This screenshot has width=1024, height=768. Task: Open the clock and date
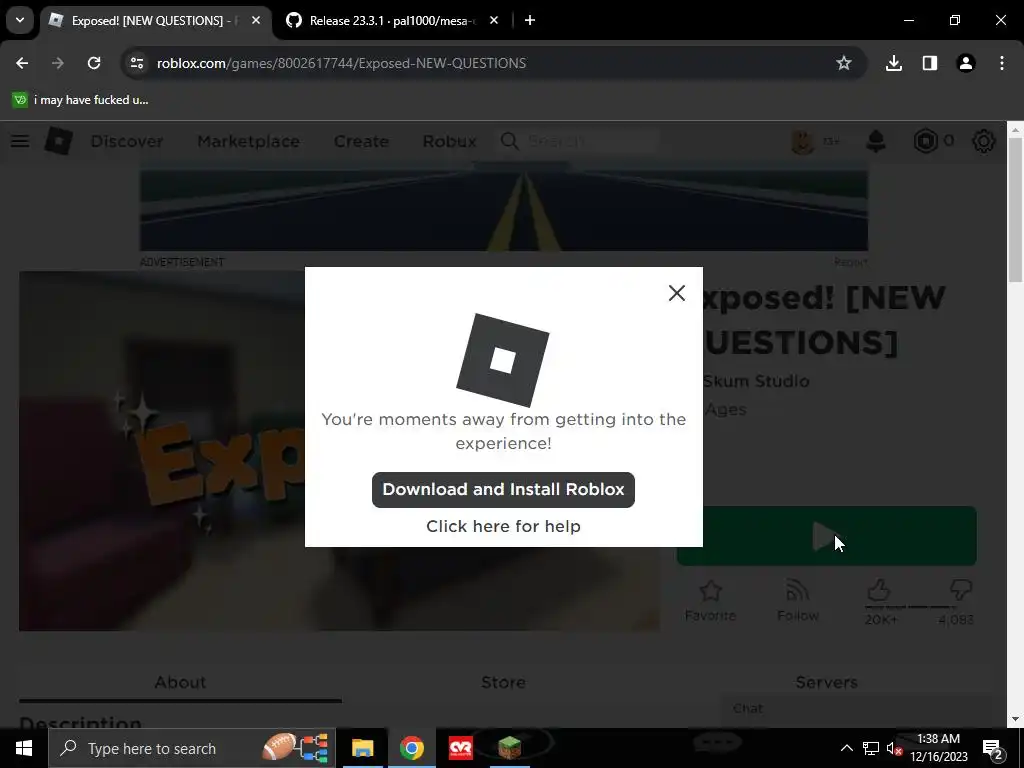coord(938,748)
